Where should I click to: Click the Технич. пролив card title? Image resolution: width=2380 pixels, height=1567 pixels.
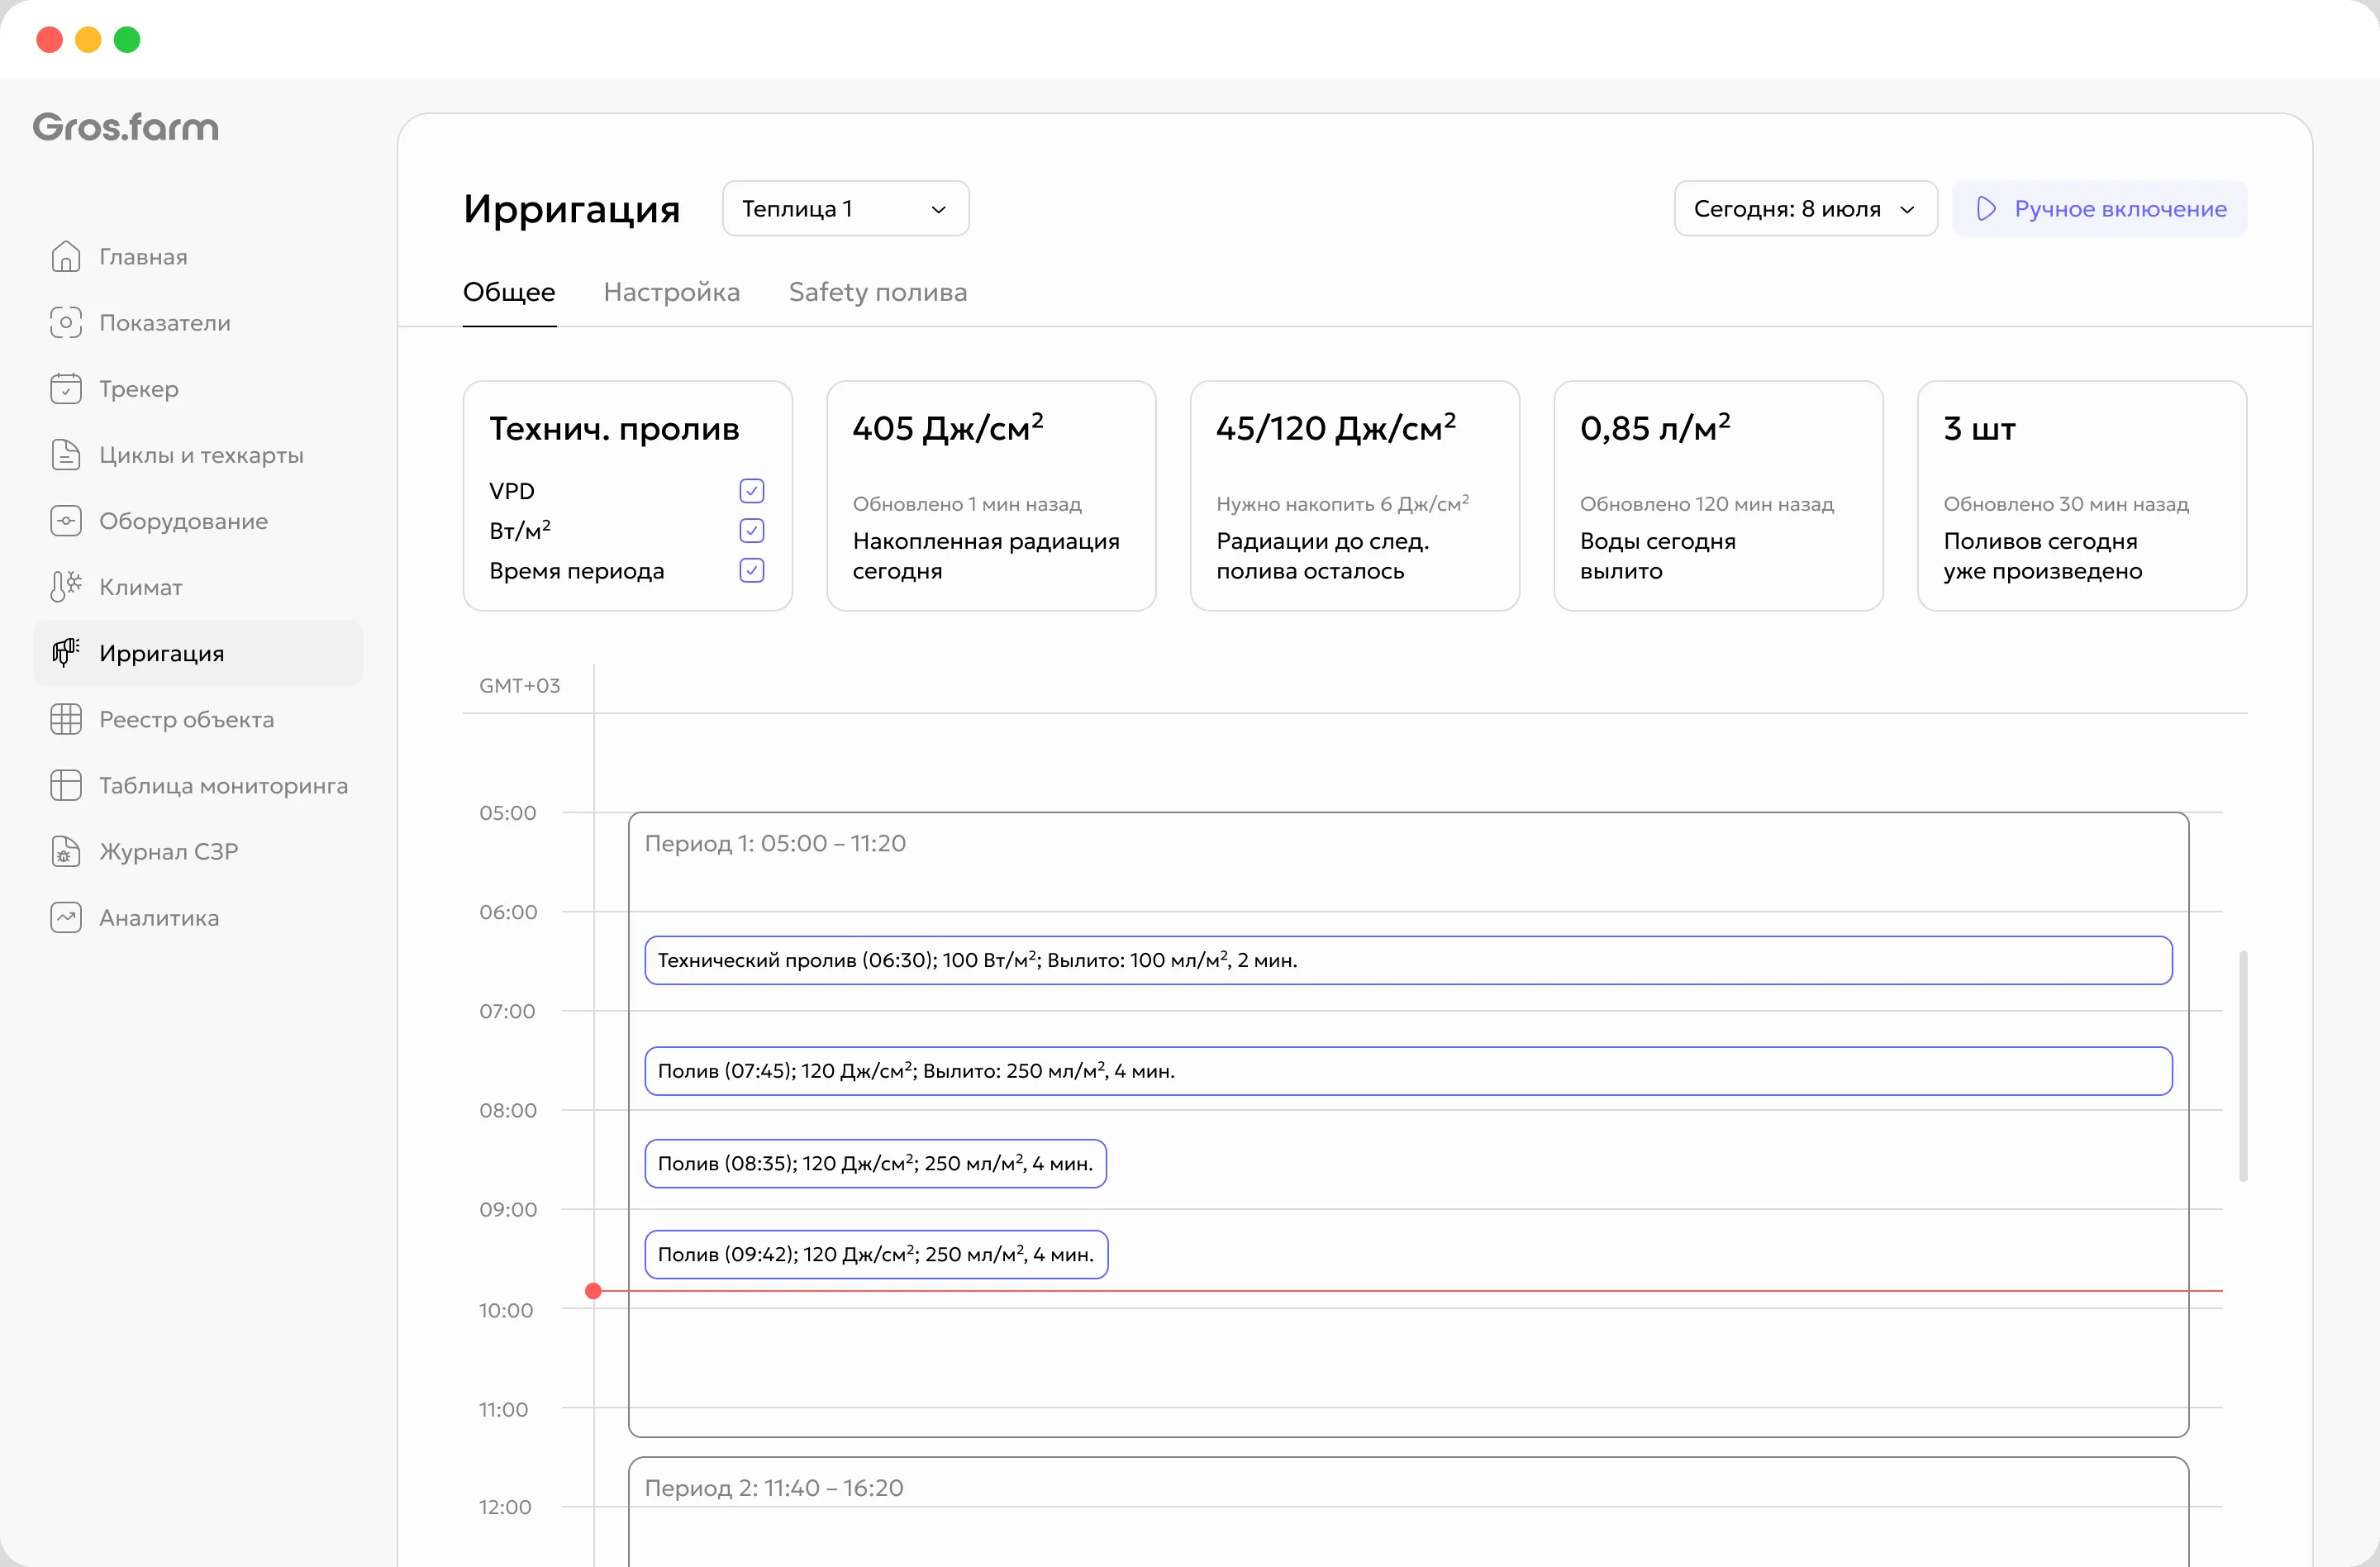(x=614, y=429)
